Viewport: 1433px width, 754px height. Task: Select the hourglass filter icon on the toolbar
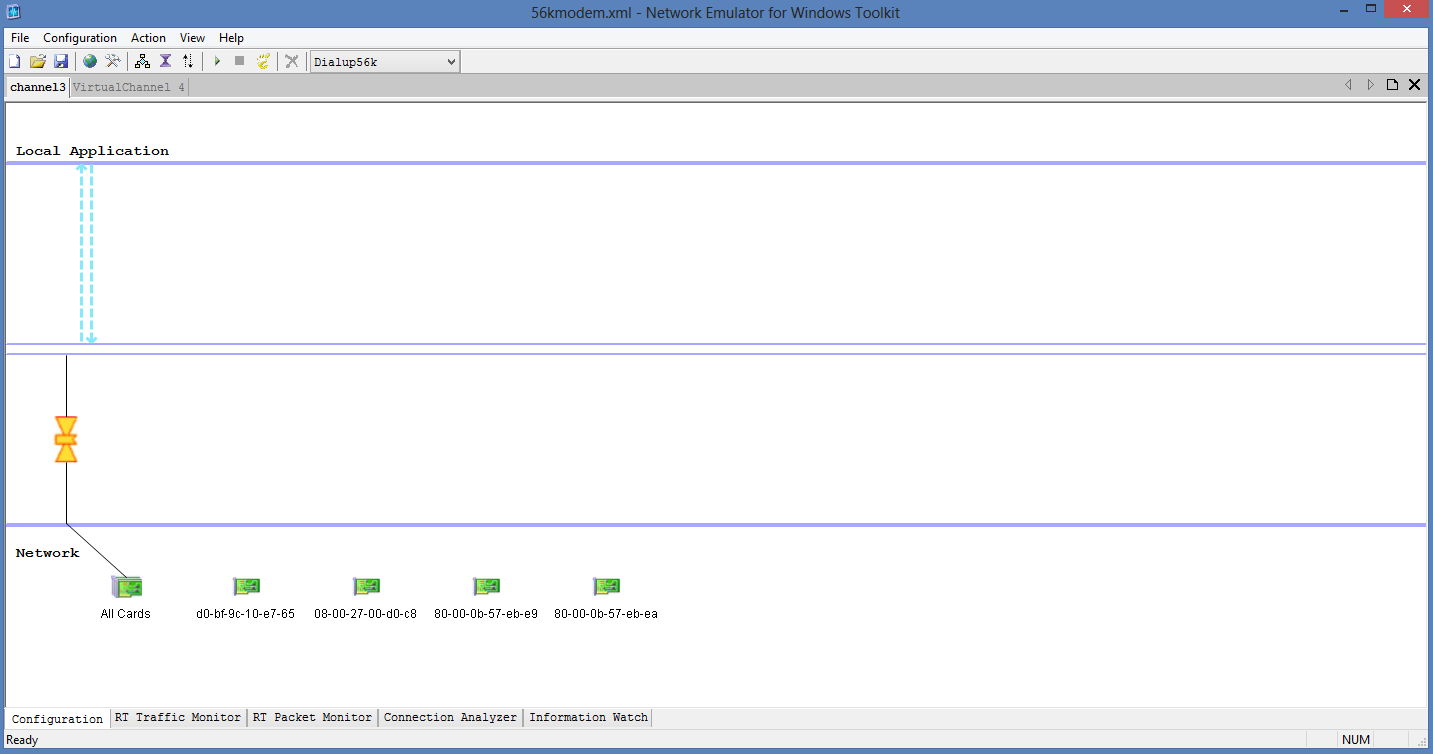click(165, 60)
